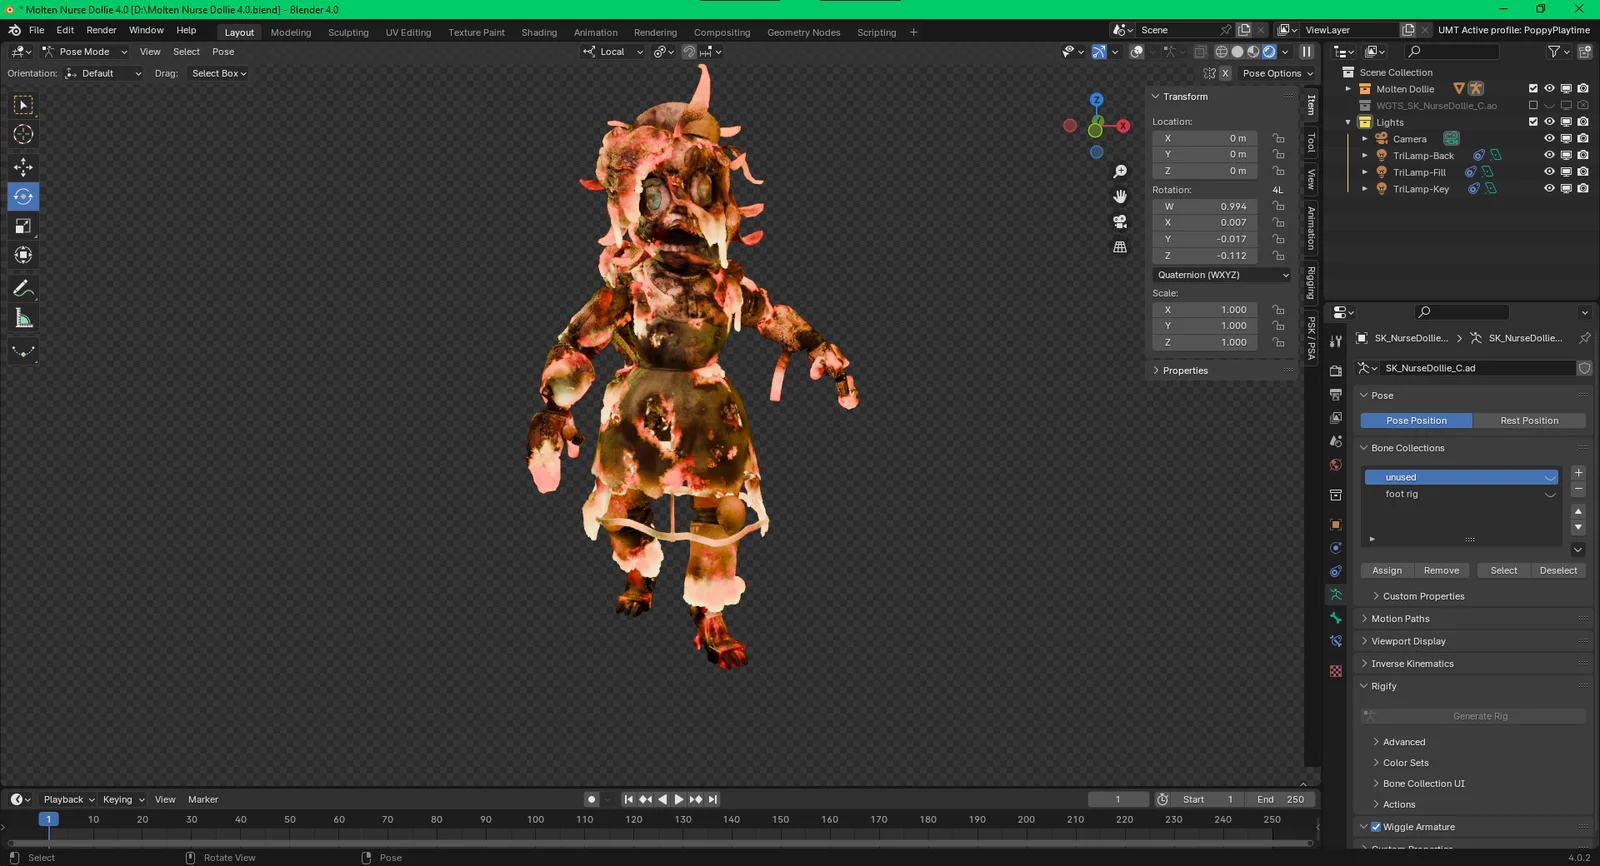Image resolution: width=1600 pixels, height=866 pixels.
Task: Open the File menu
Action: 37,30
